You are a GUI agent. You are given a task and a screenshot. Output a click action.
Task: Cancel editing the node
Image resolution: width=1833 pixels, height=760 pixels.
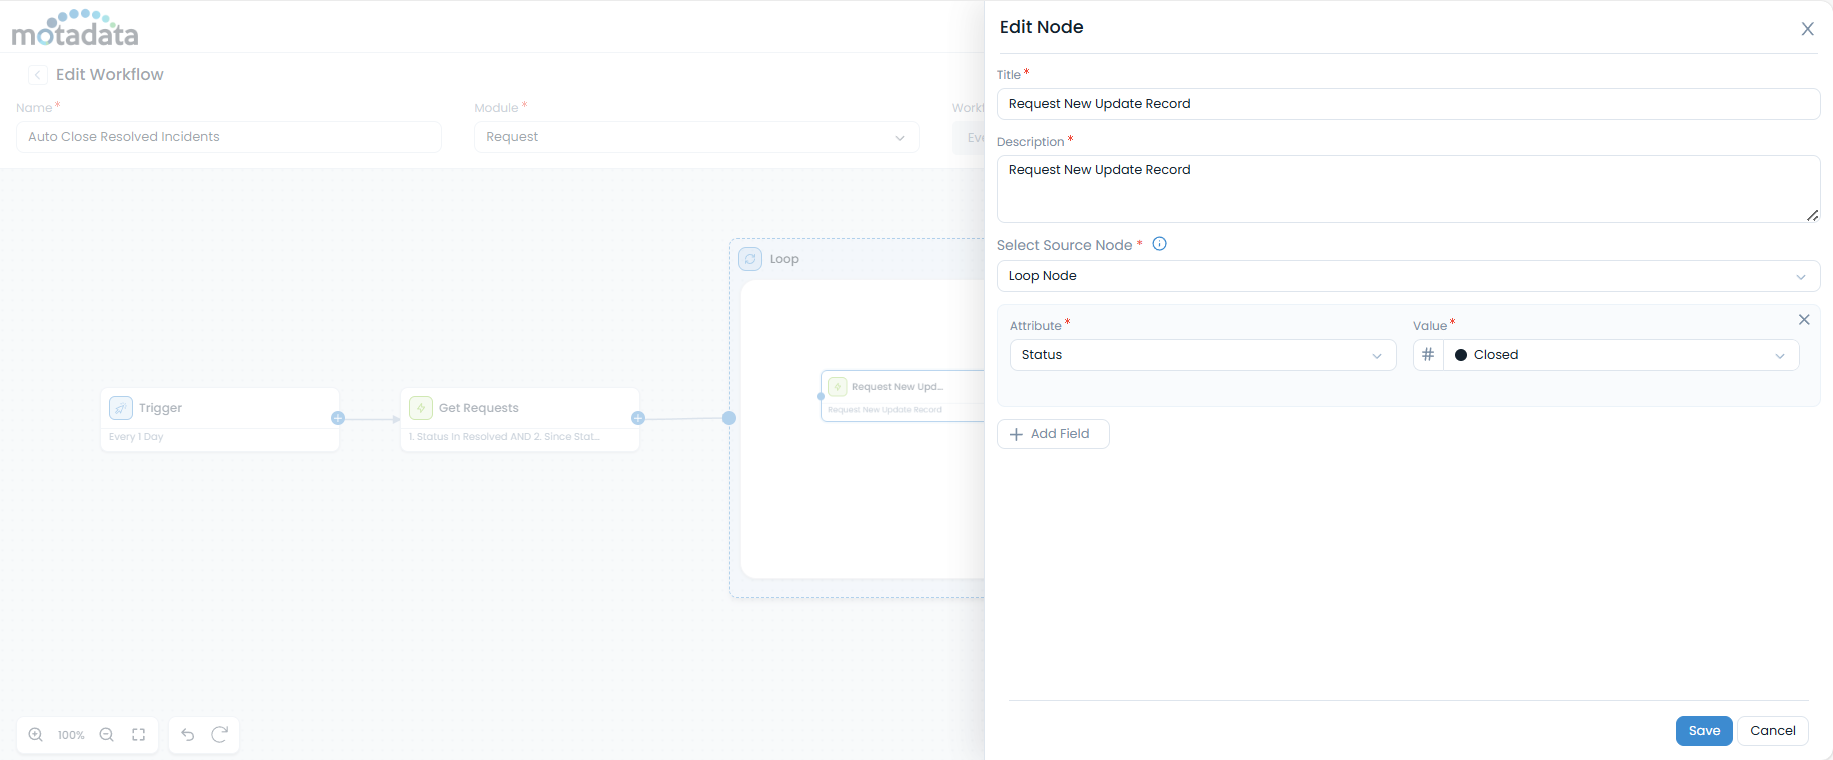point(1772,731)
